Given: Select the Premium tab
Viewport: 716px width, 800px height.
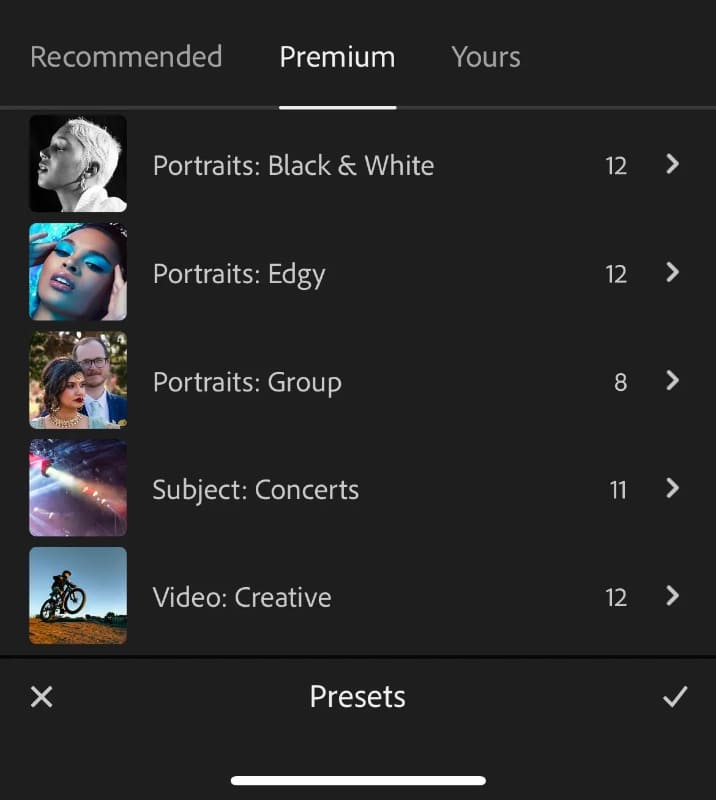Looking at the screenshot, I should tap(337, 57).
